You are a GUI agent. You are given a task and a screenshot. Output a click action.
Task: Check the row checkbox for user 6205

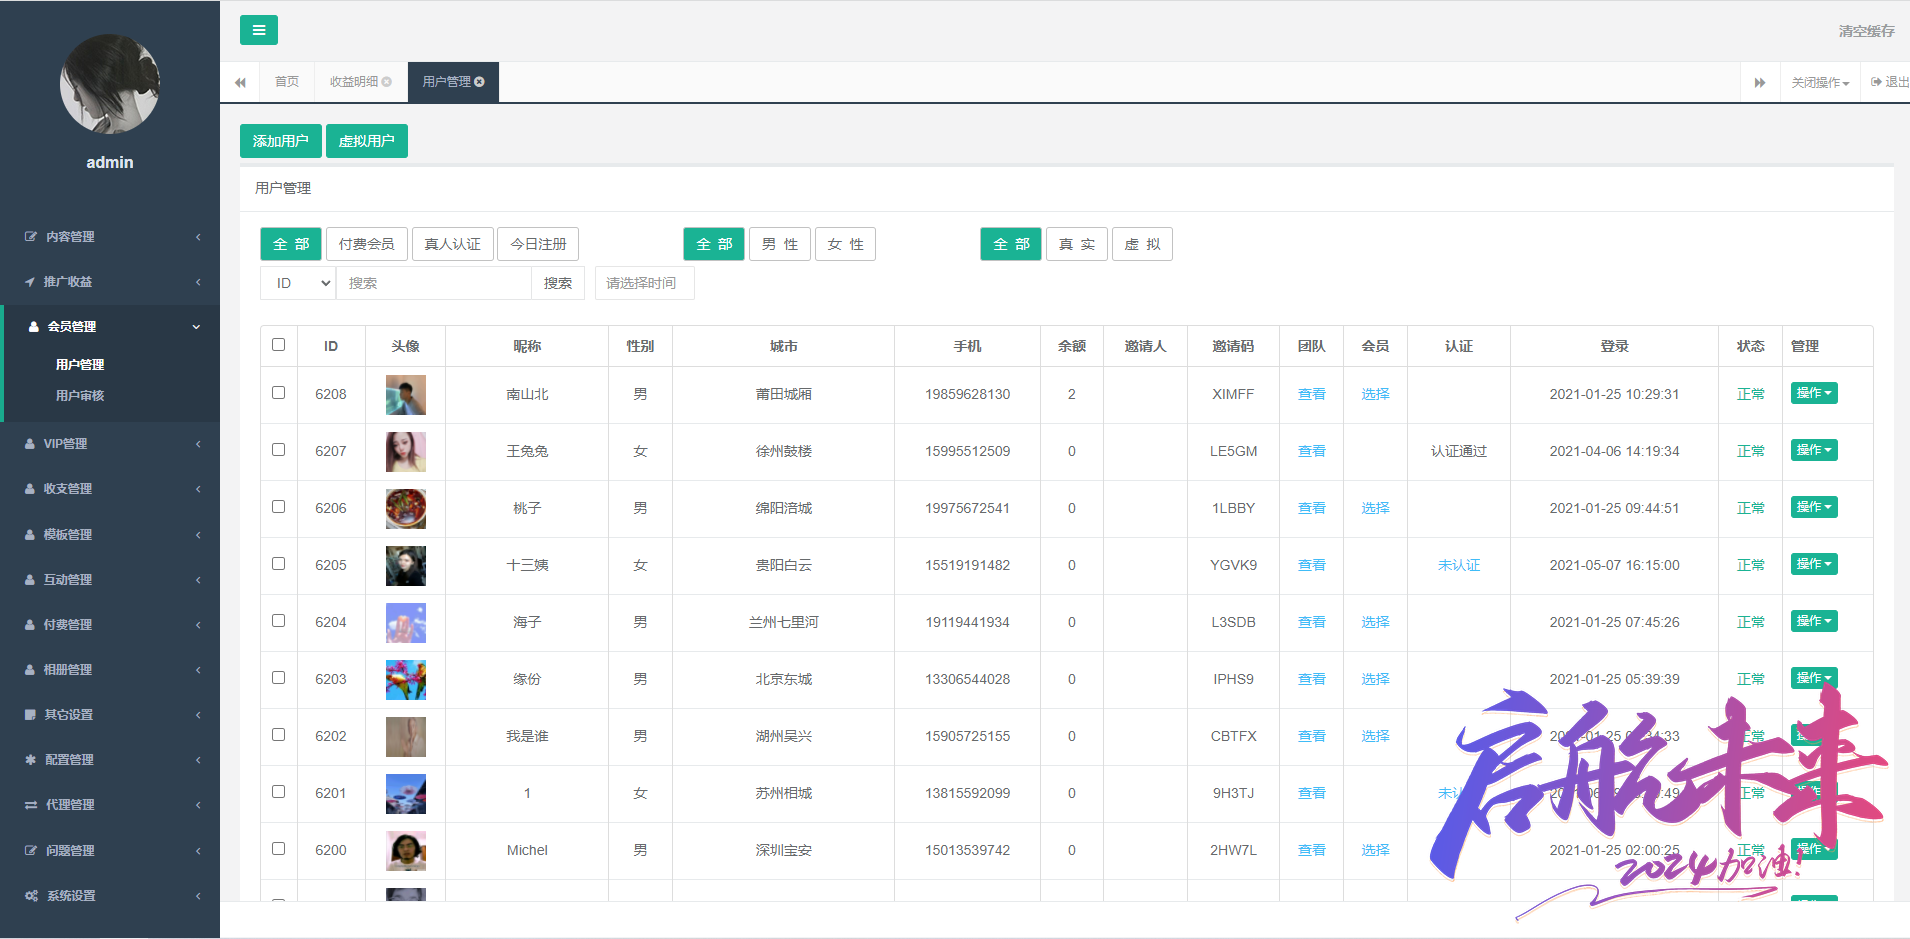279,564
